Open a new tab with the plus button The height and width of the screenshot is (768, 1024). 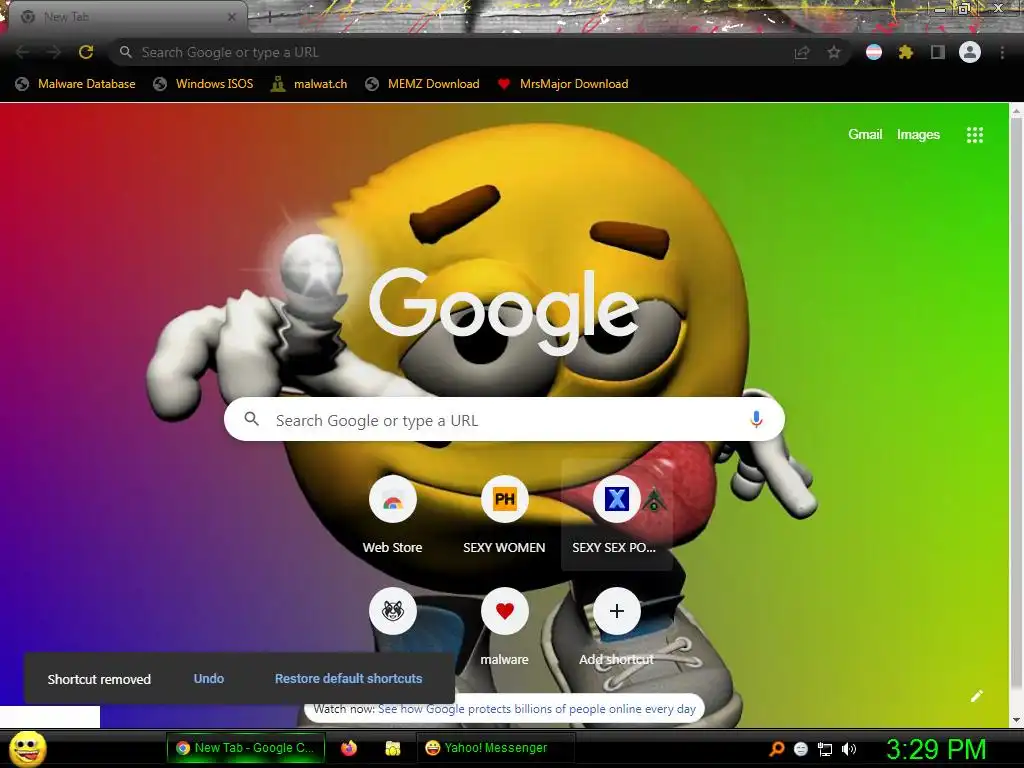pyautogui.click(x=269, y=17)
